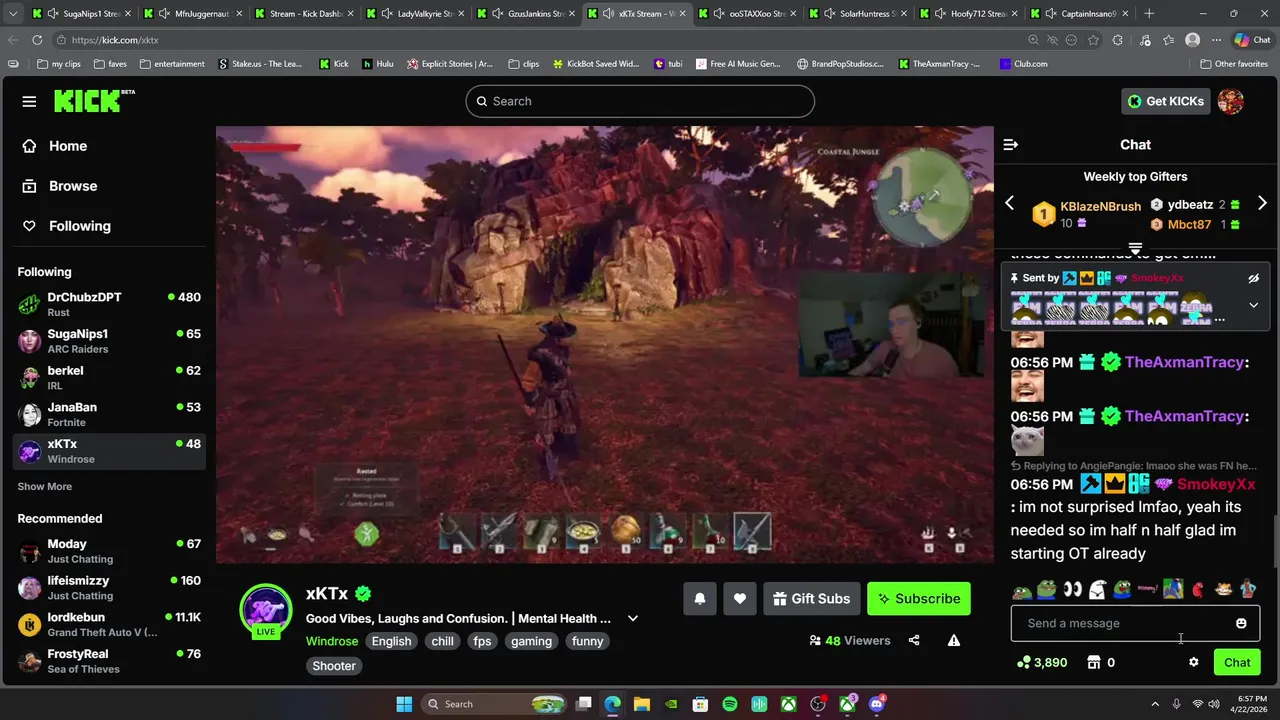Enable stream notifications with bell icon
Screen dimensions: 1280x720
click(x=700, y=599)
